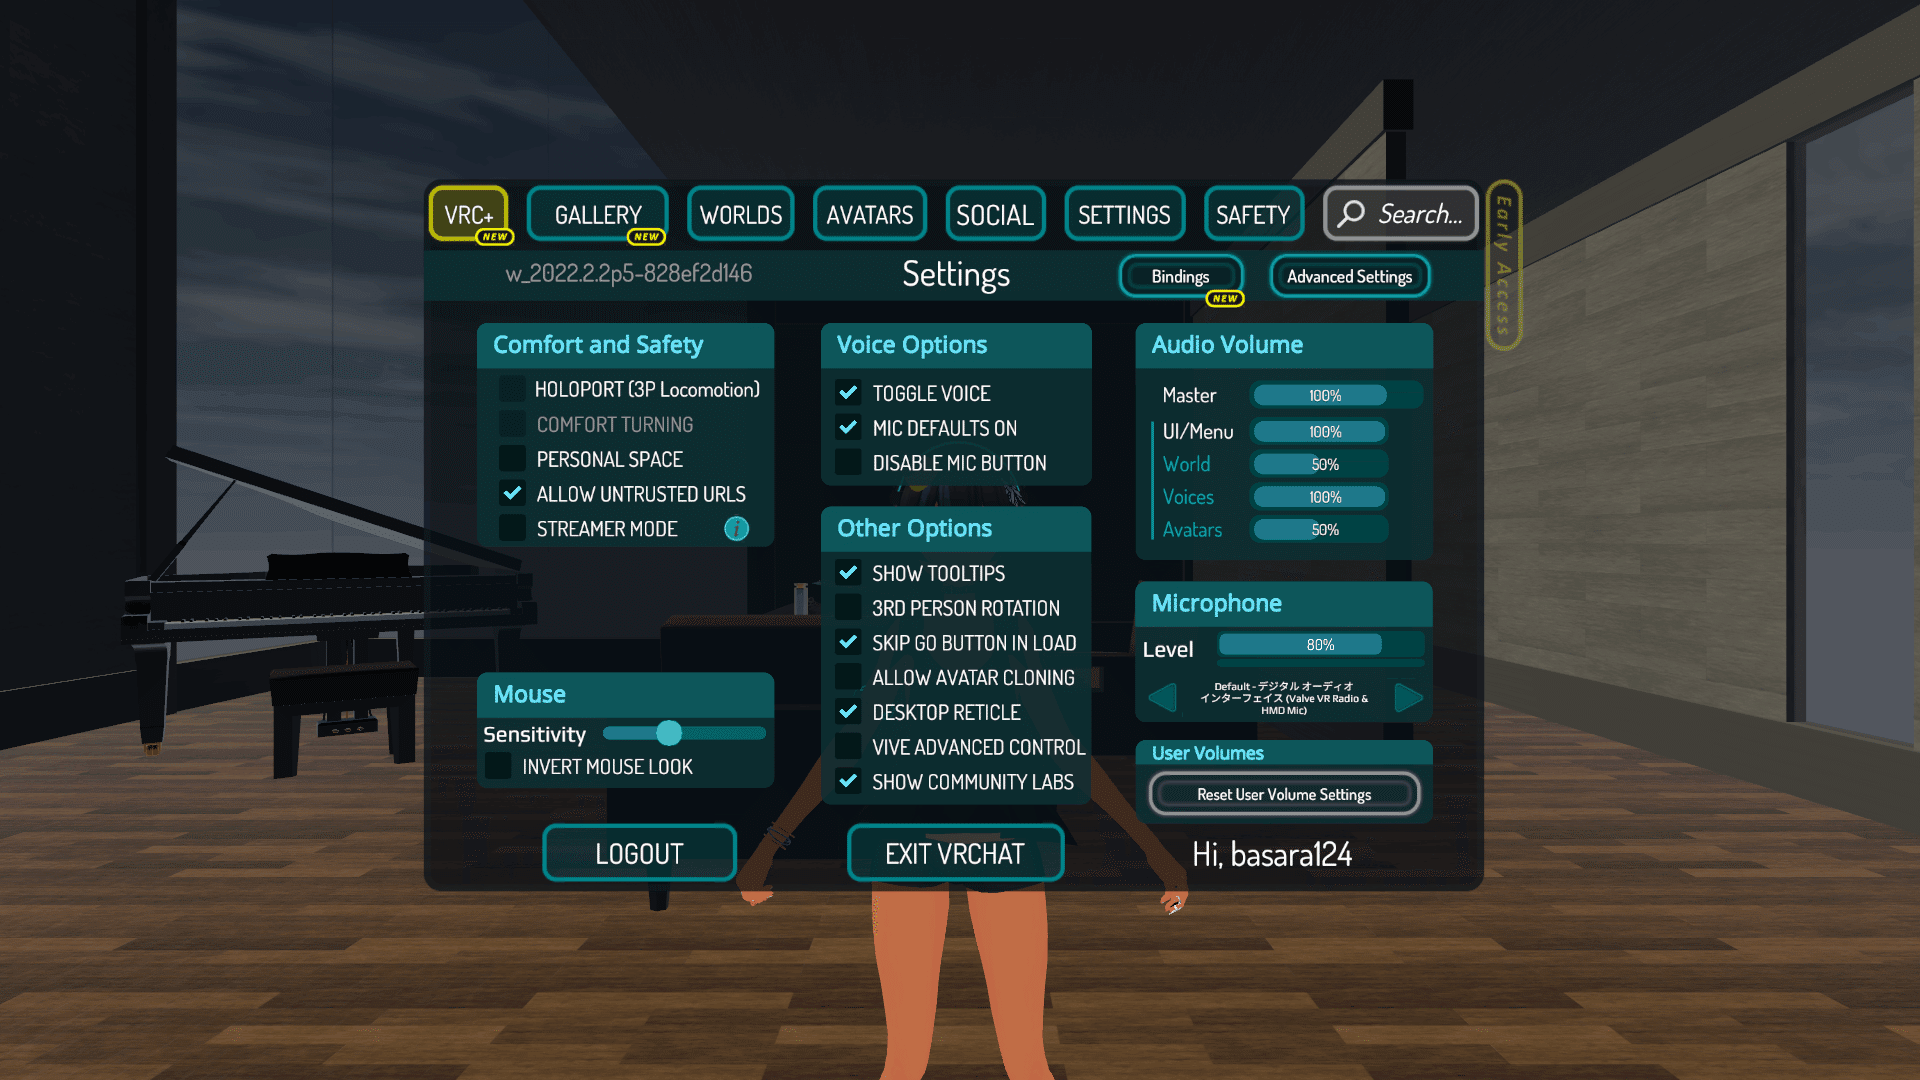Click EXIT VRCHAT button
The image size is (1920, 1080).
pos(955,853)
